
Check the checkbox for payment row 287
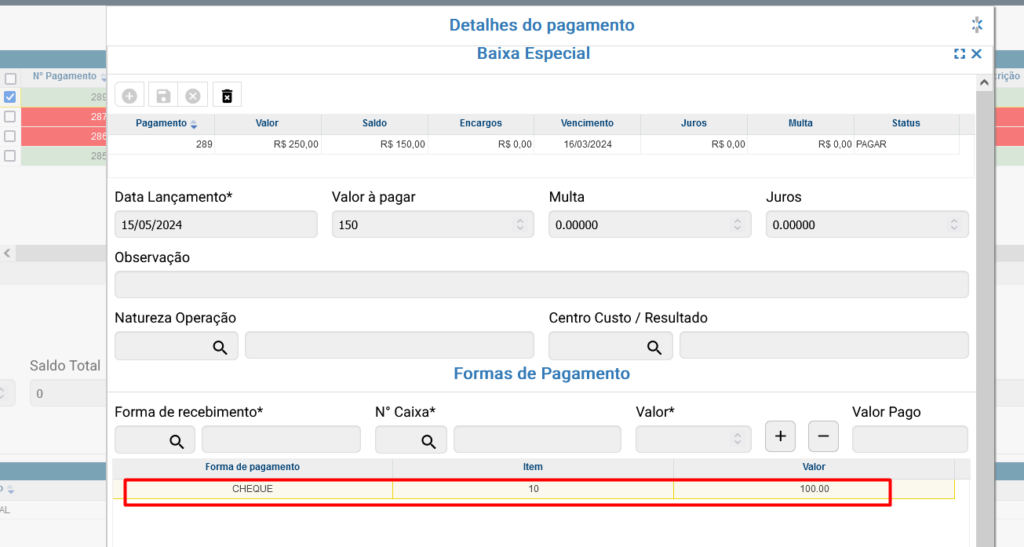click(10, 117)
